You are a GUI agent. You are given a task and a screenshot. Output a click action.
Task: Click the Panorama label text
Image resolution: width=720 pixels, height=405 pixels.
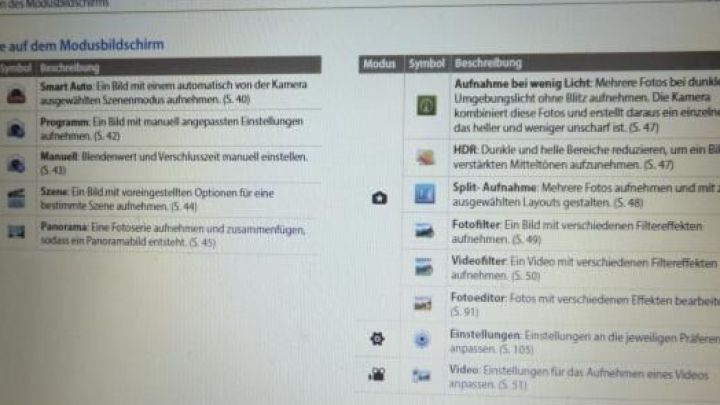click(x=64, y=227)
